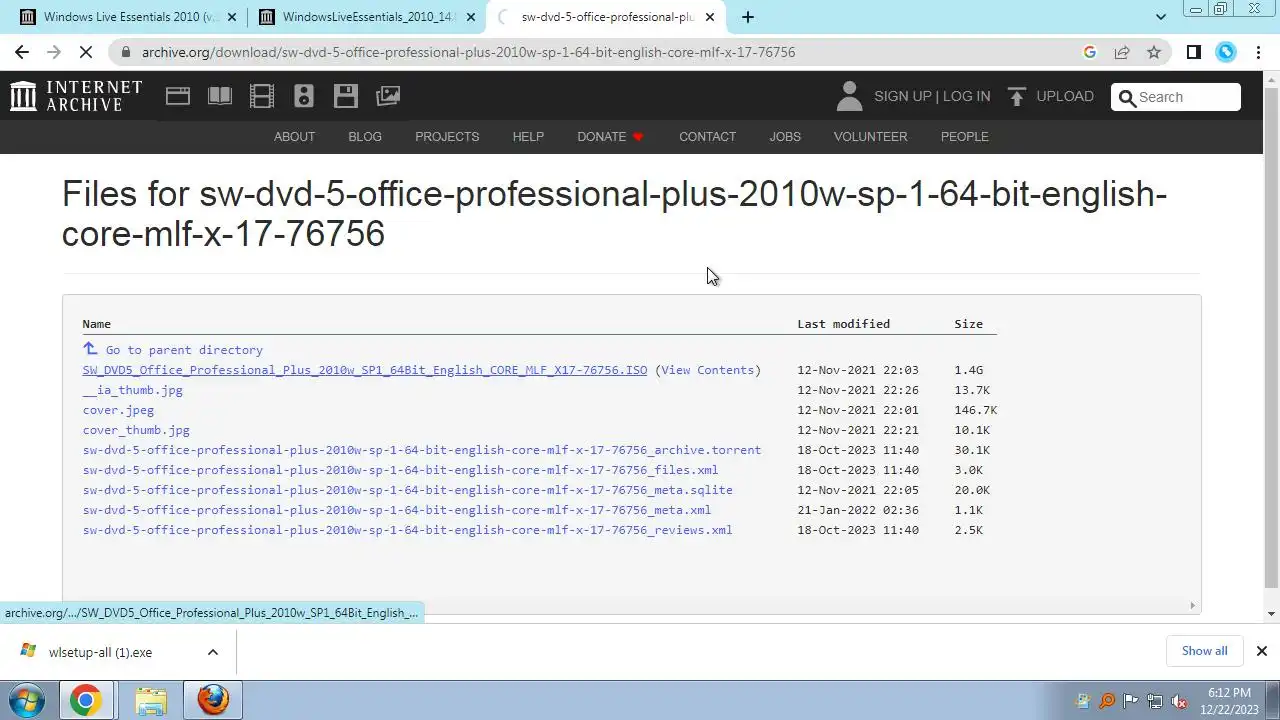Download the SW_DVD5 Office ISO file

pos(365,370)
